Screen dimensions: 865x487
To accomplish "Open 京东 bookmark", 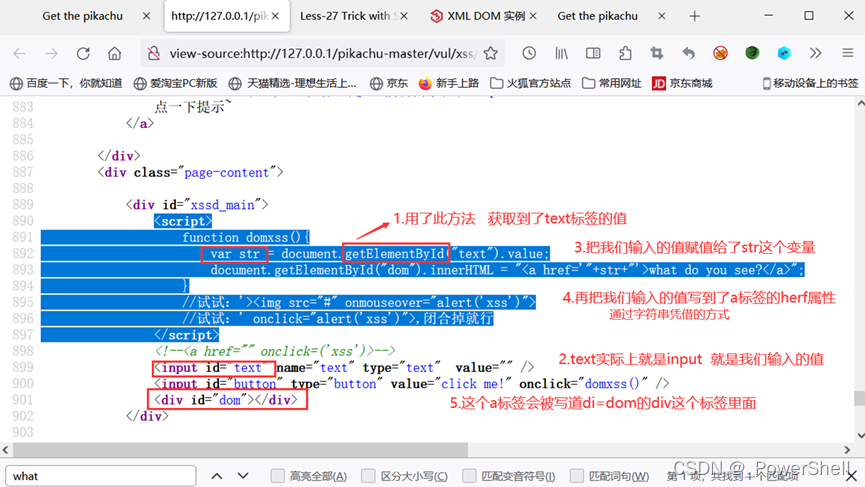I will pos(389,83).
